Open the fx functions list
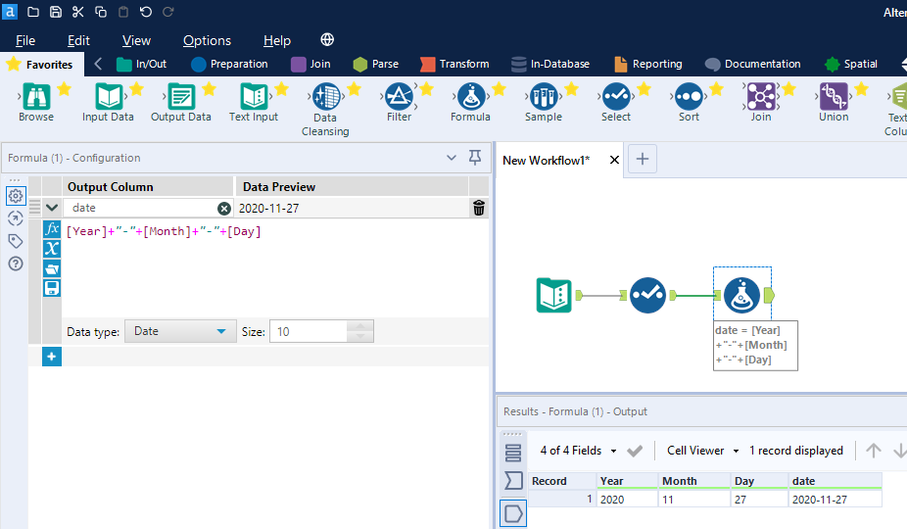This screenshot has width=907, height=529. pos(51,229)
